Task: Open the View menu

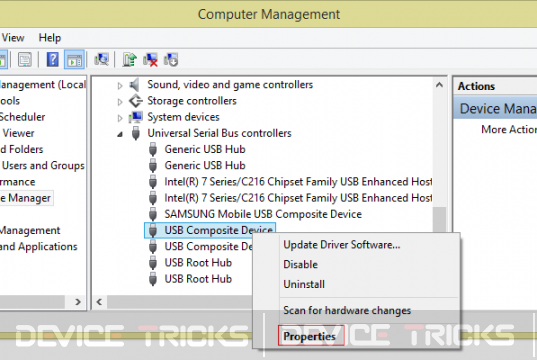Action: (x=13, y=37)
